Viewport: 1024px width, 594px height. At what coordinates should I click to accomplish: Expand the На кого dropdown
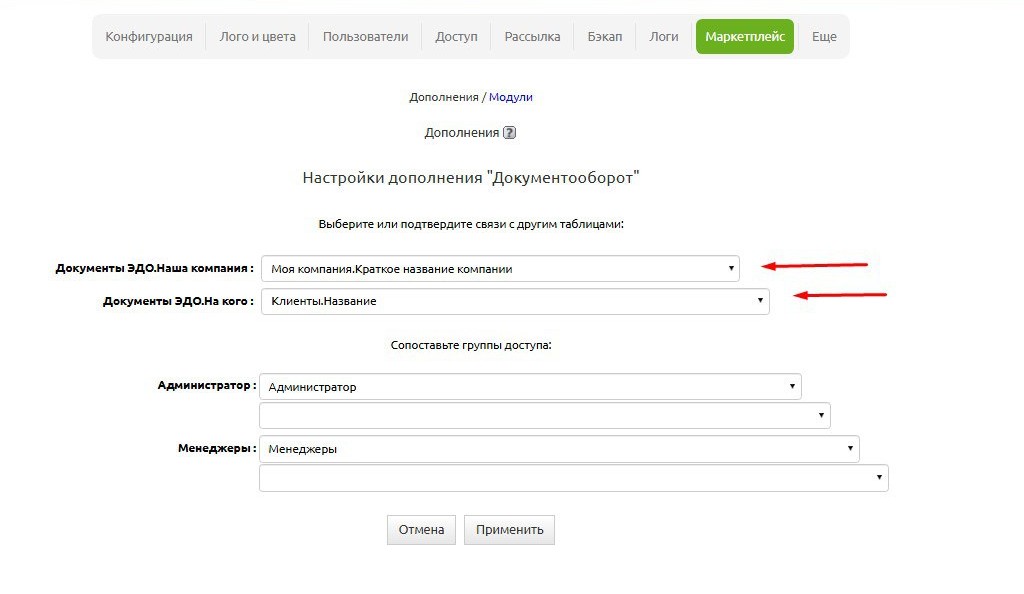515,301
